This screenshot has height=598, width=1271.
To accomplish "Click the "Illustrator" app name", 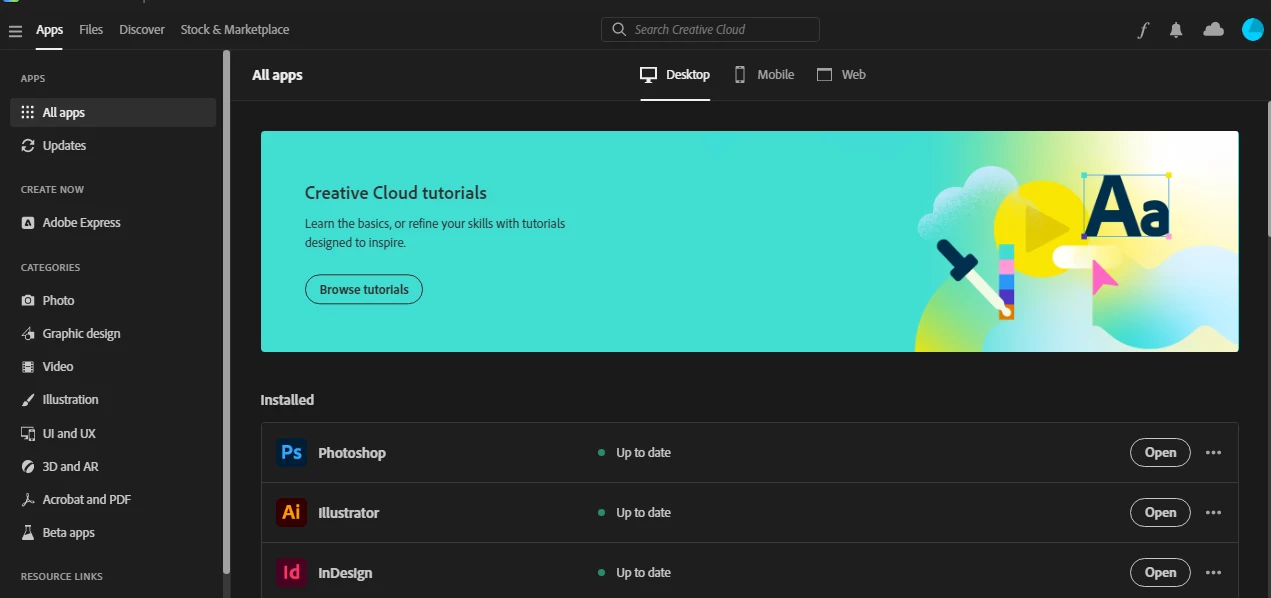I will [x=349, y=513].
